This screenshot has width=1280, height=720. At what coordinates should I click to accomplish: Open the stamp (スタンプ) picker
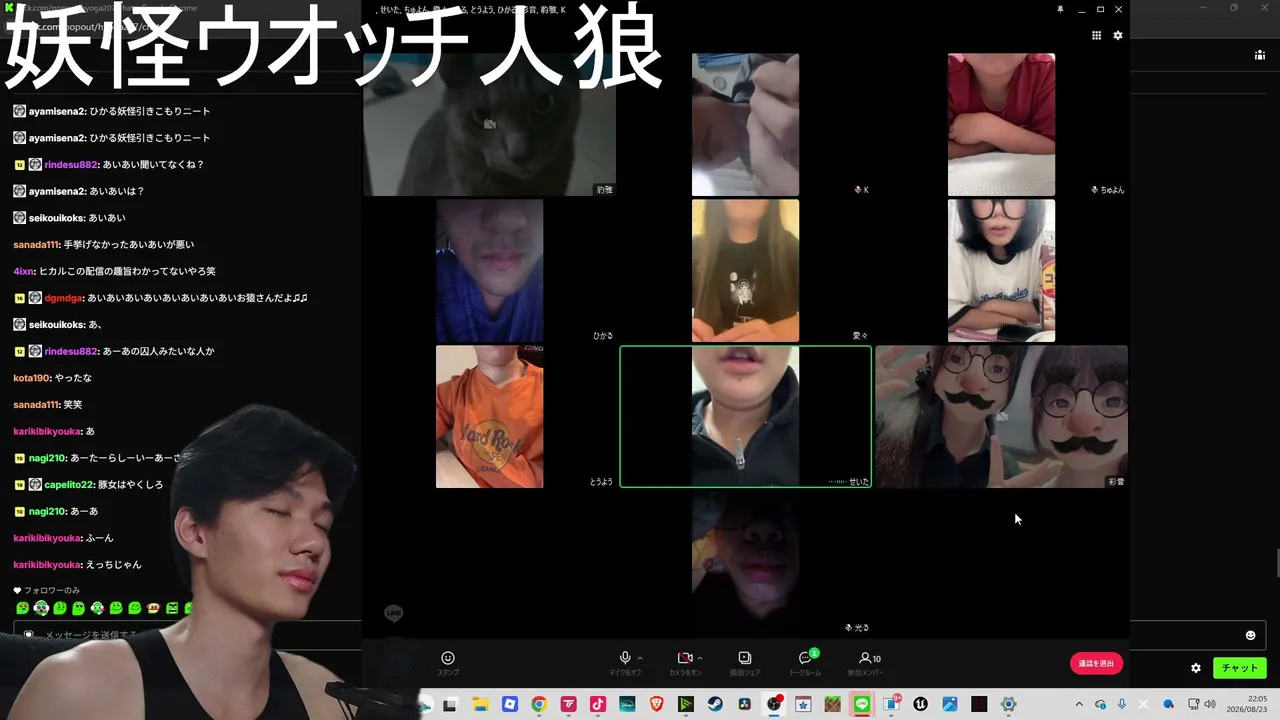448,663
